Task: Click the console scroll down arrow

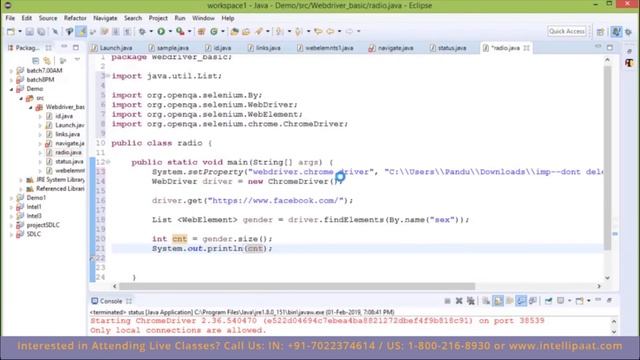Action: pos(613,331)
